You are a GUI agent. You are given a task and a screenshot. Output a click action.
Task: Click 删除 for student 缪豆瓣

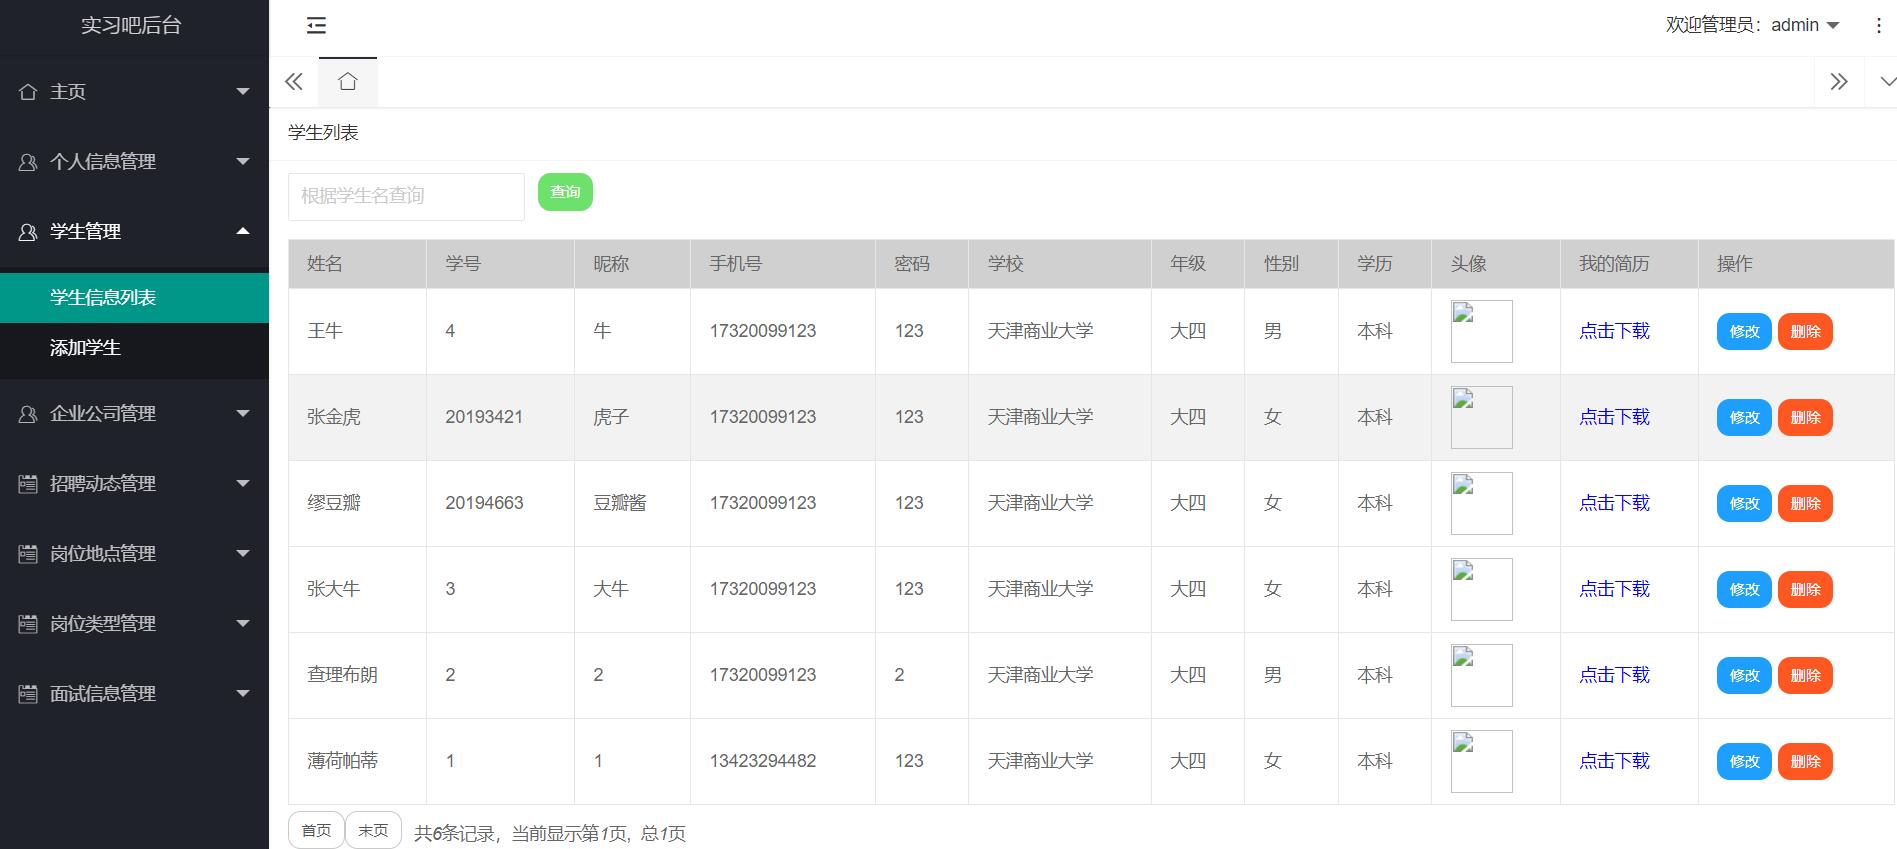pos(1805,503)
